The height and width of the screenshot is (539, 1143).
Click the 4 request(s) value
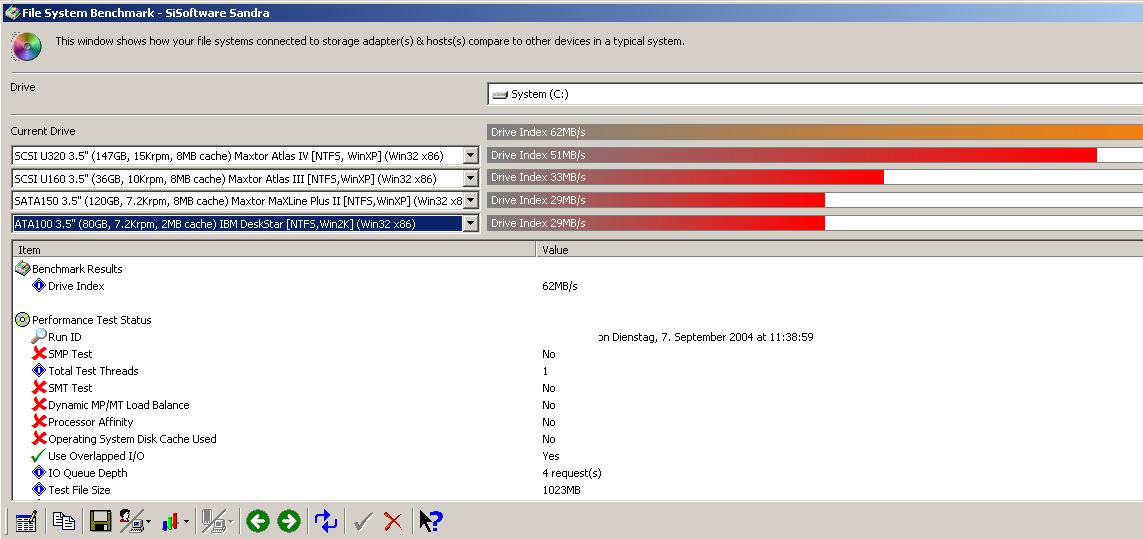click(572, 473)
